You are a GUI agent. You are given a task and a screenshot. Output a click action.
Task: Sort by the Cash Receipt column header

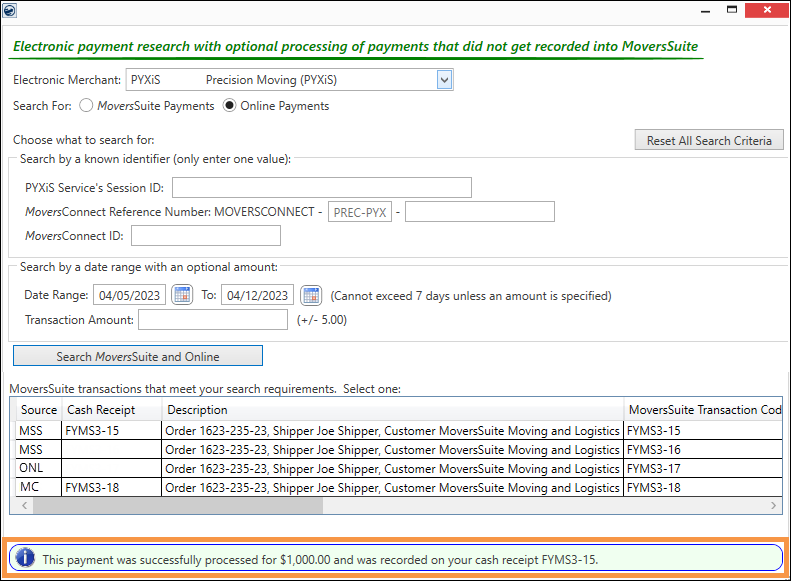[111, 410]
